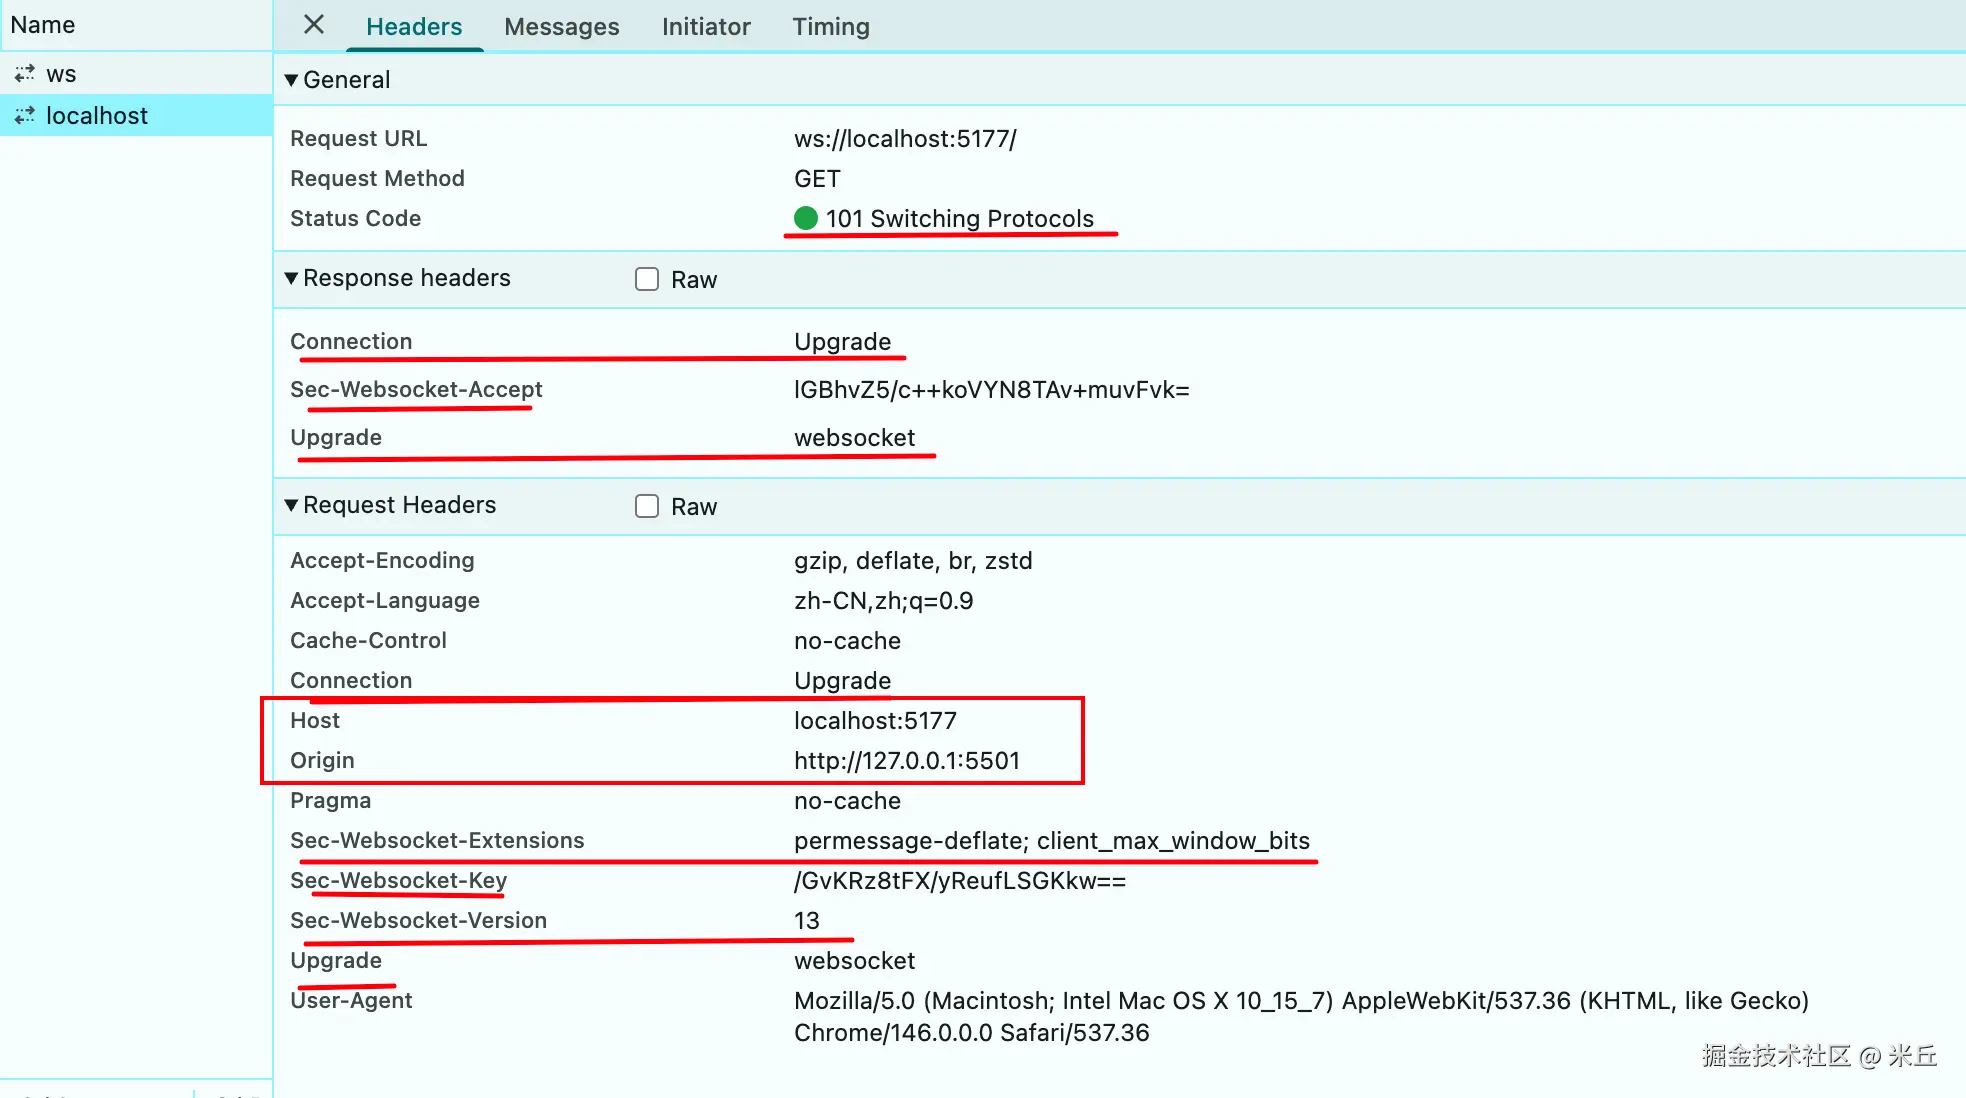Click the Sec-Websocket-Accept response header name
The height and width of the screenshot is (1098, 1966).
tap(416, 390)
